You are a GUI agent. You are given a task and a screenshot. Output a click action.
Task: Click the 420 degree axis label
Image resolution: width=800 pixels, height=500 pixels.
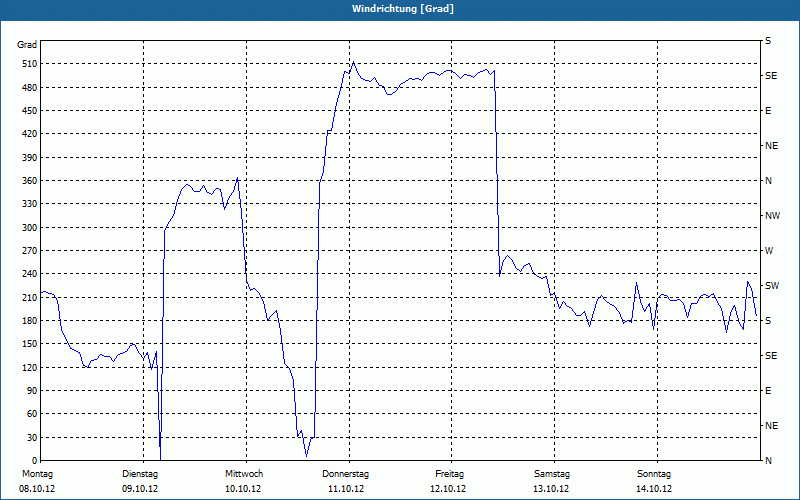pos(29,134)
